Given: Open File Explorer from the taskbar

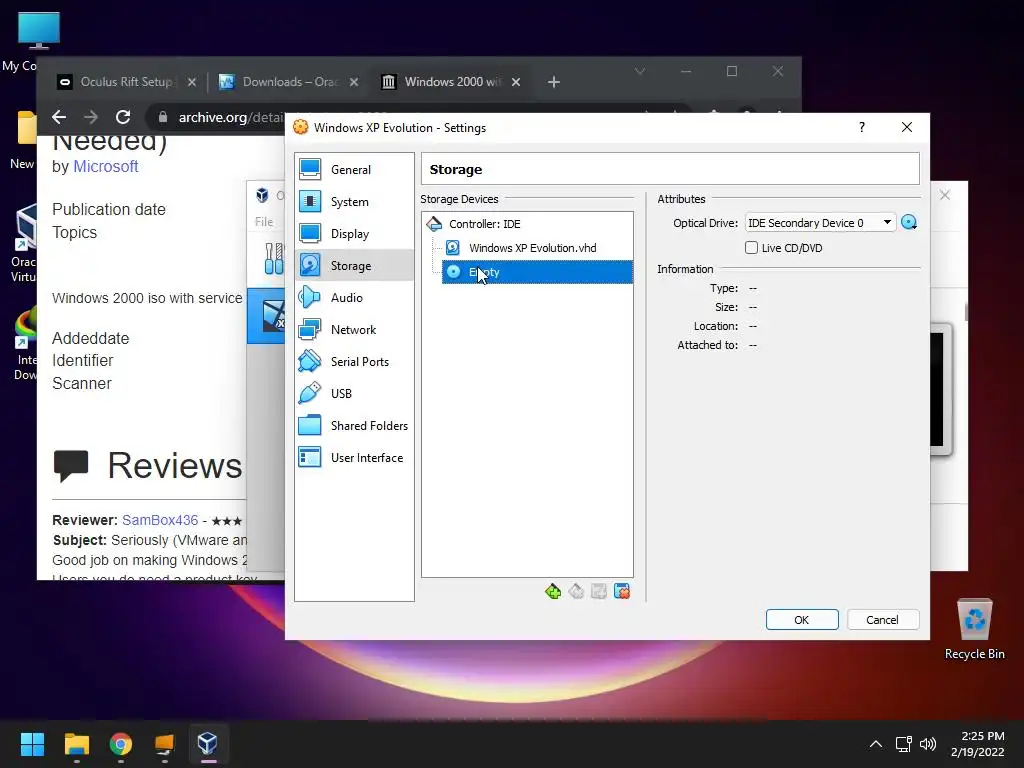Looking at the screenshot, I should (x=76, y=744).
